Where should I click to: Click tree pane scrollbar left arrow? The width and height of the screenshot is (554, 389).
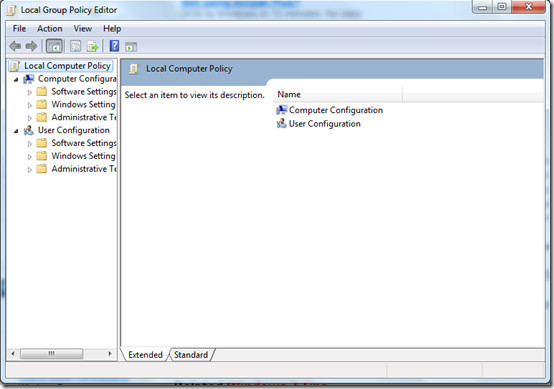point(13,354)
